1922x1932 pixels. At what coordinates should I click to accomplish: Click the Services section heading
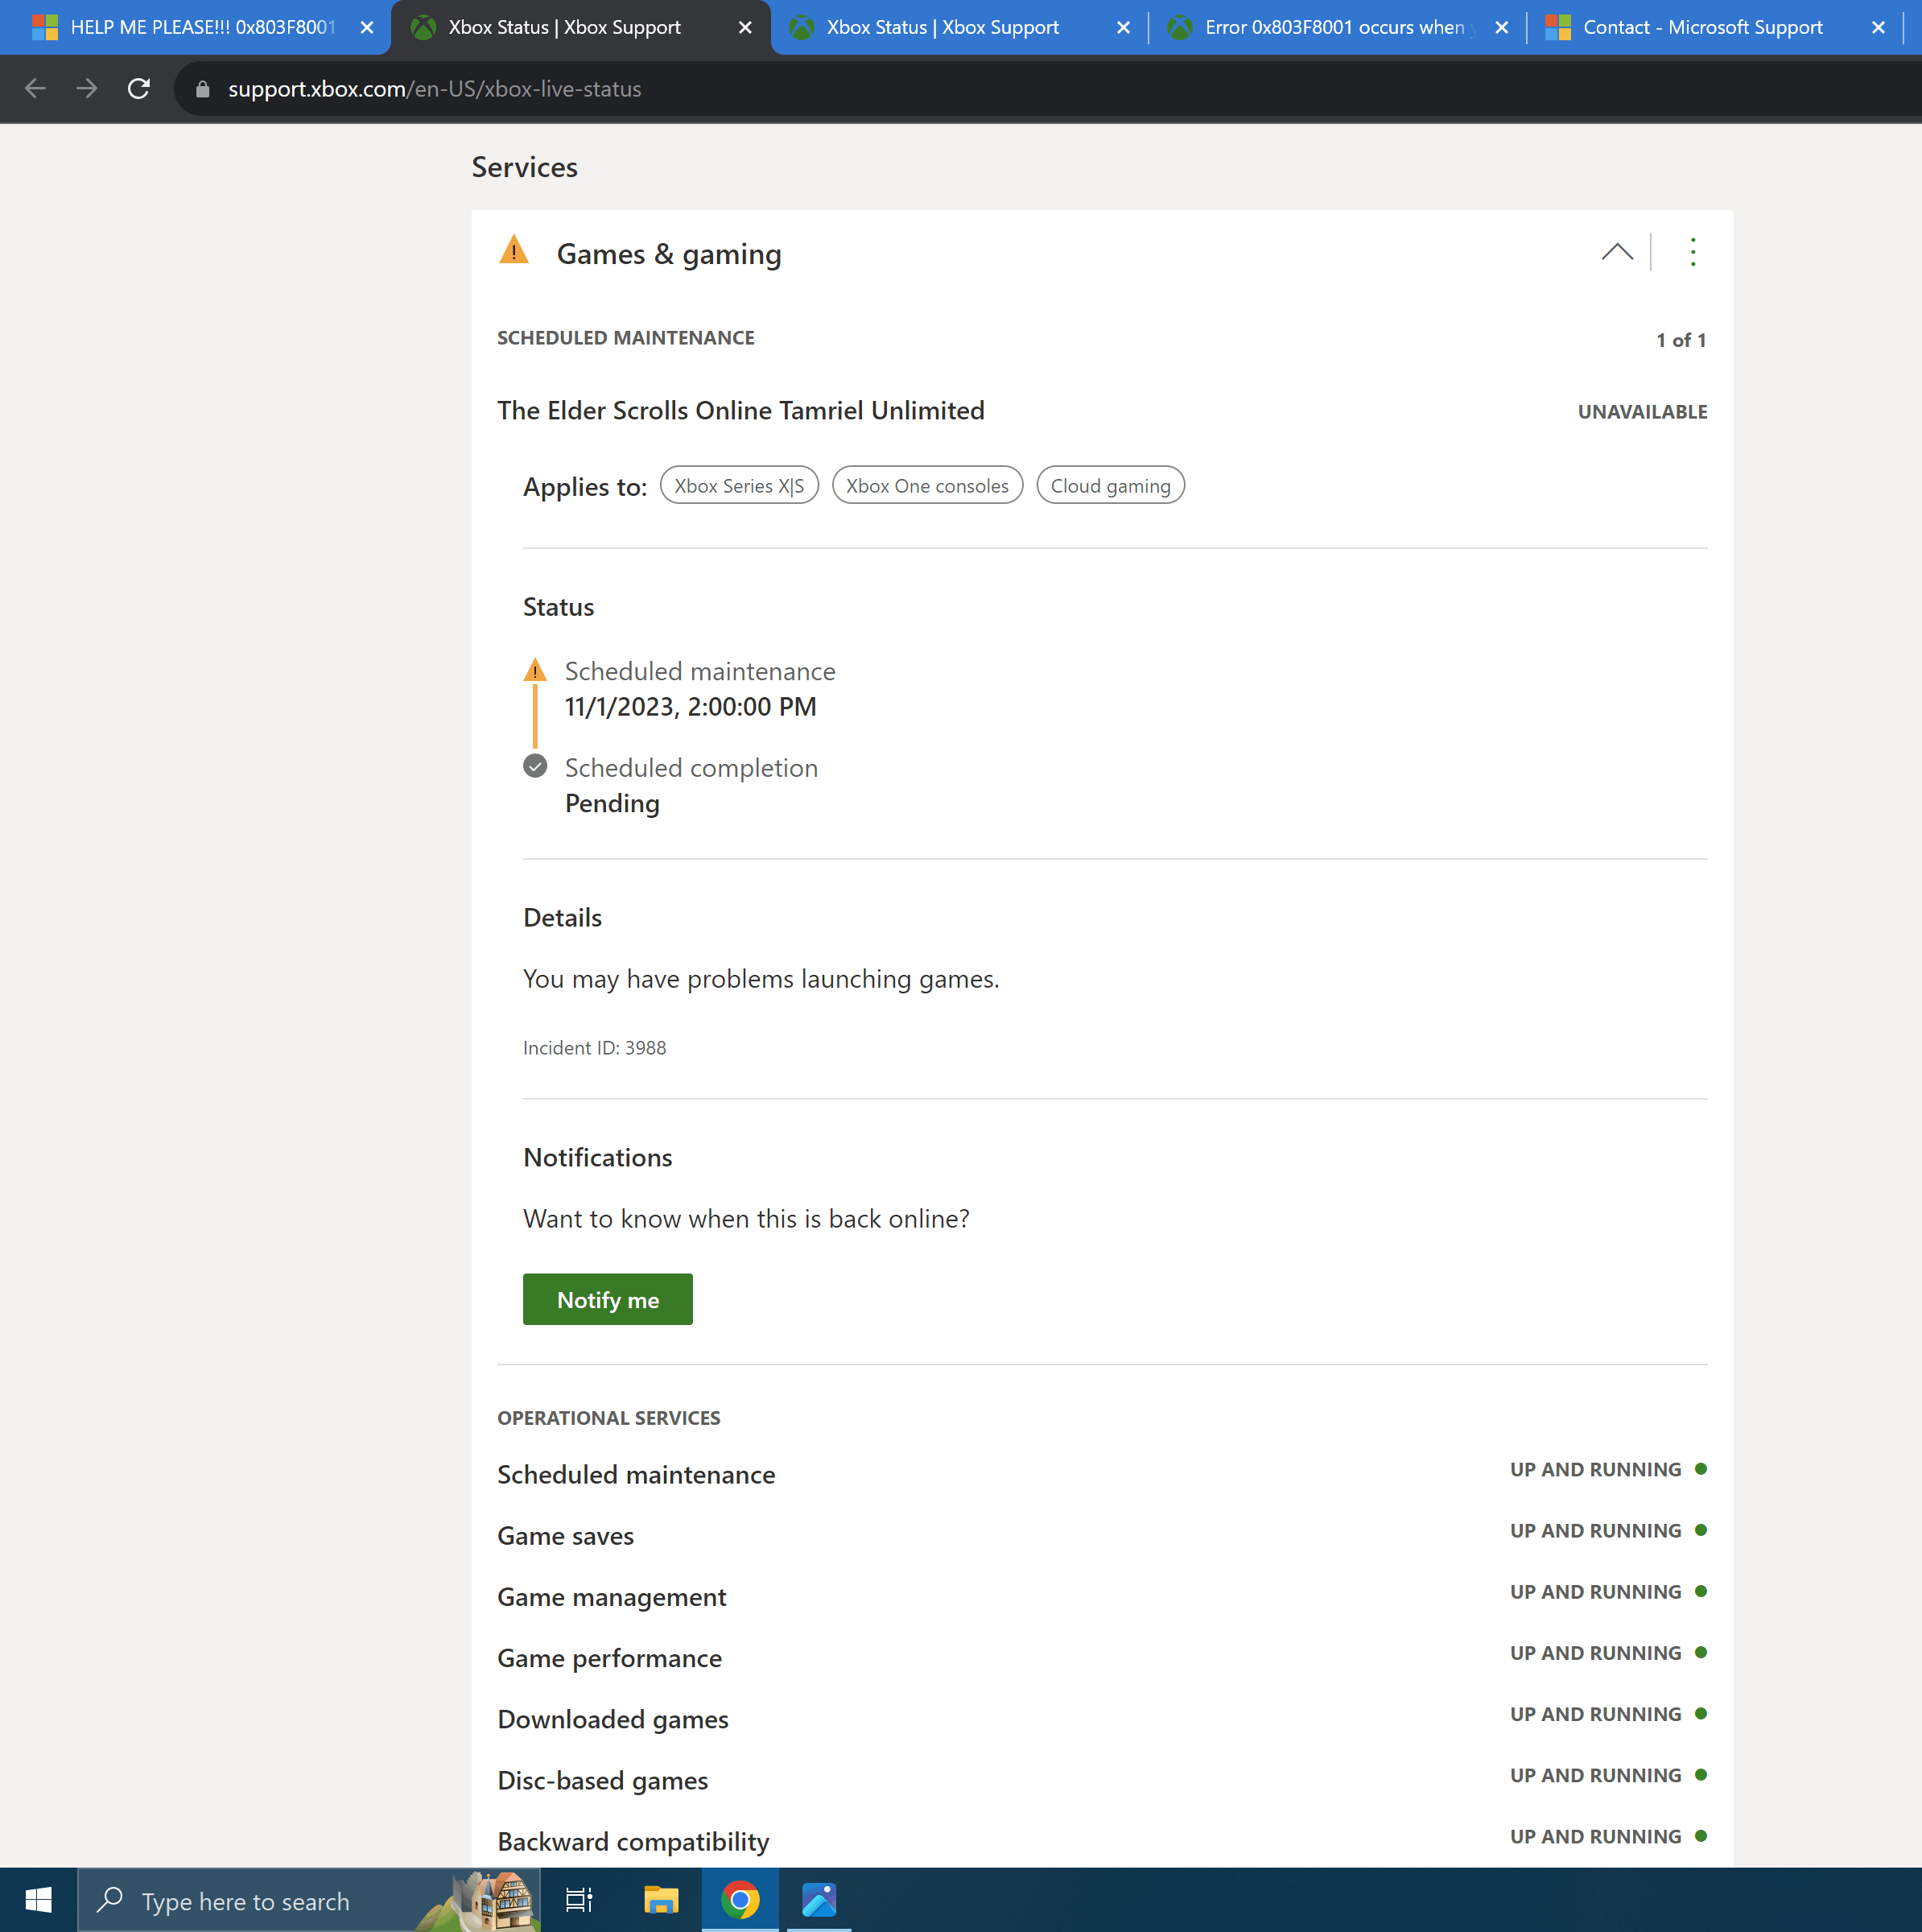coord(524,167)
